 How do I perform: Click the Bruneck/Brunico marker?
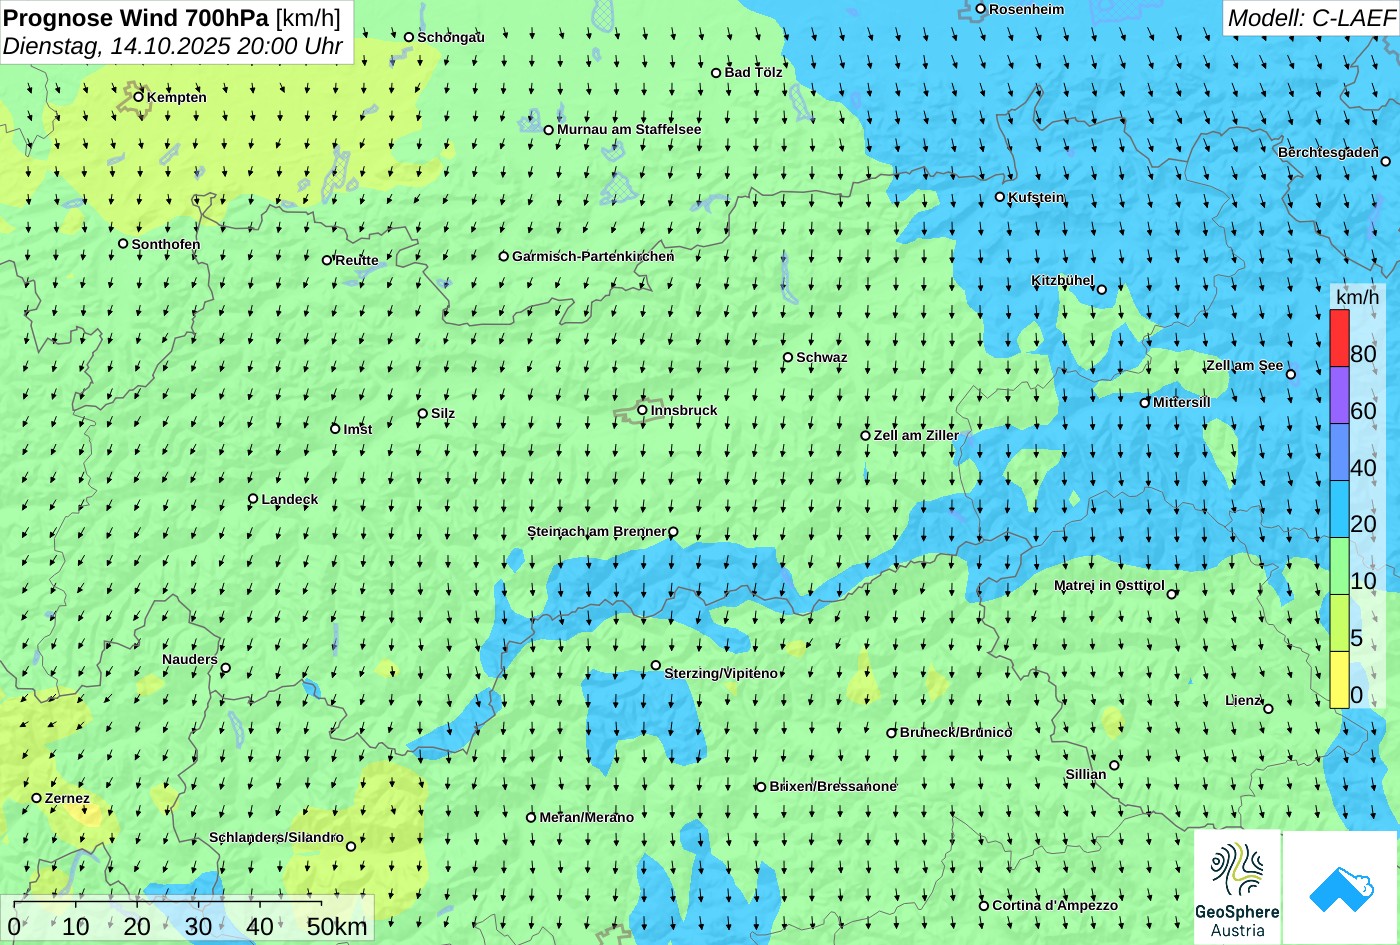[x=892, y=733]
